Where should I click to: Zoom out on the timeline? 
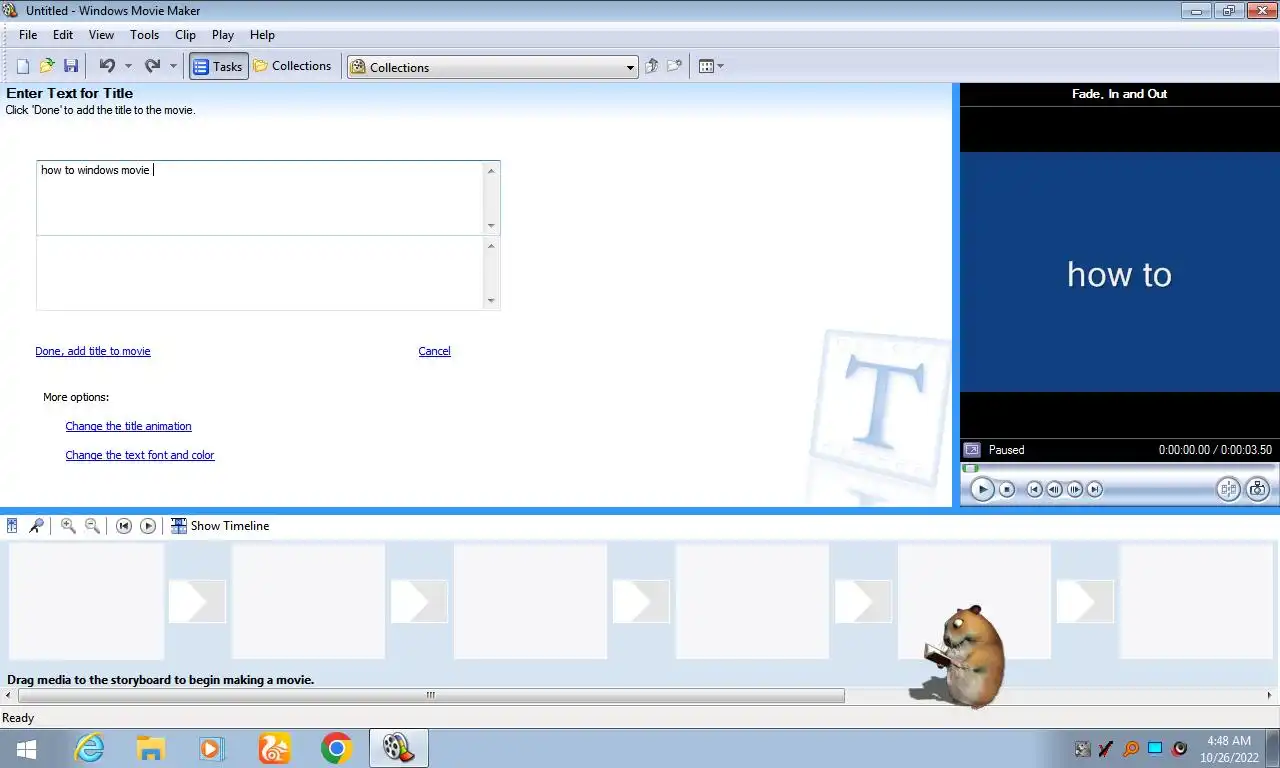(92, 526)
